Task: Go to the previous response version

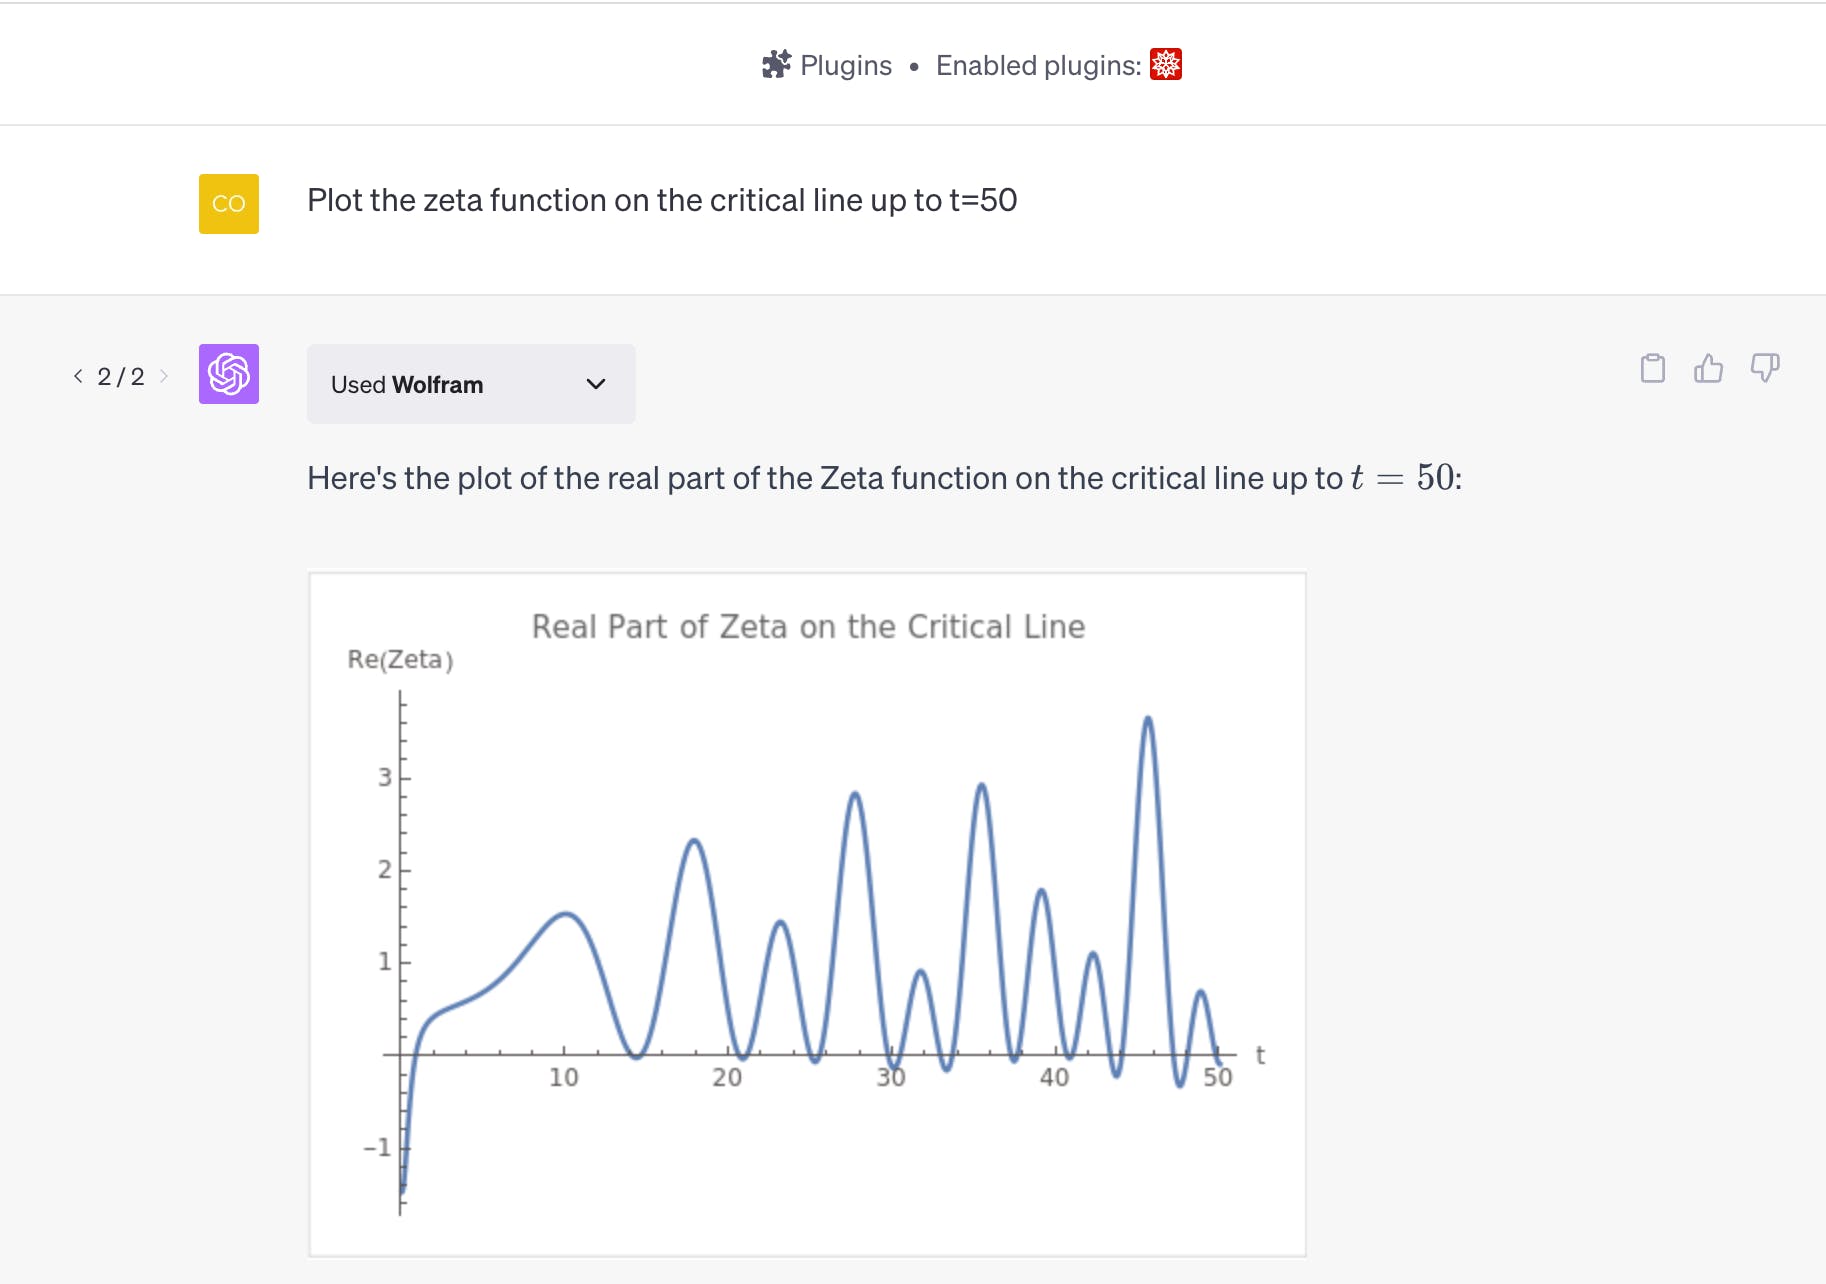Action: 78,376
